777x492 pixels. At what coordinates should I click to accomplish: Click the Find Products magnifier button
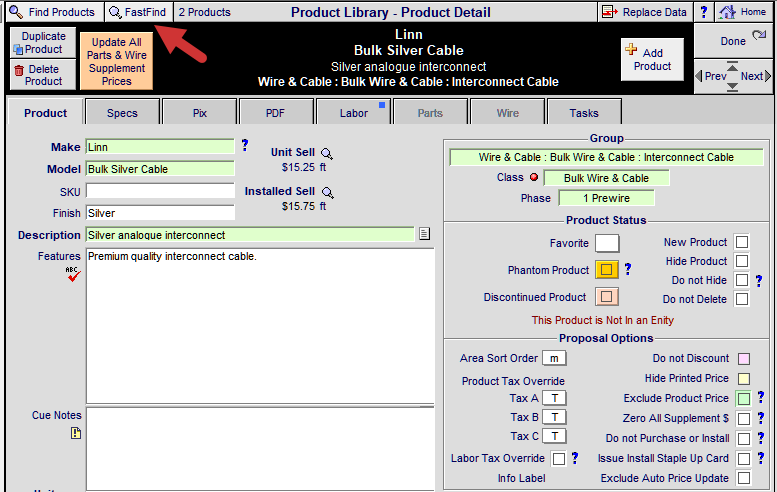click(x=53, y=12)
